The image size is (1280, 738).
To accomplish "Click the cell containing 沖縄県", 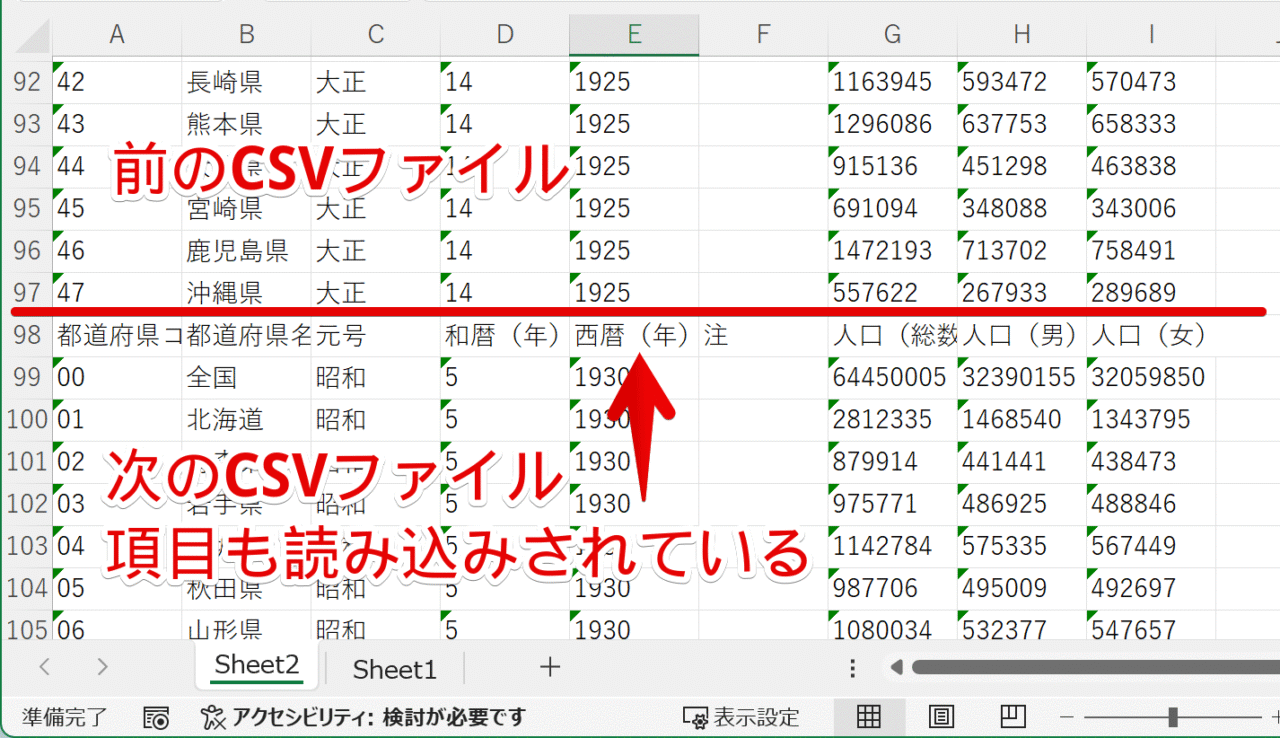I will point(245,292).
